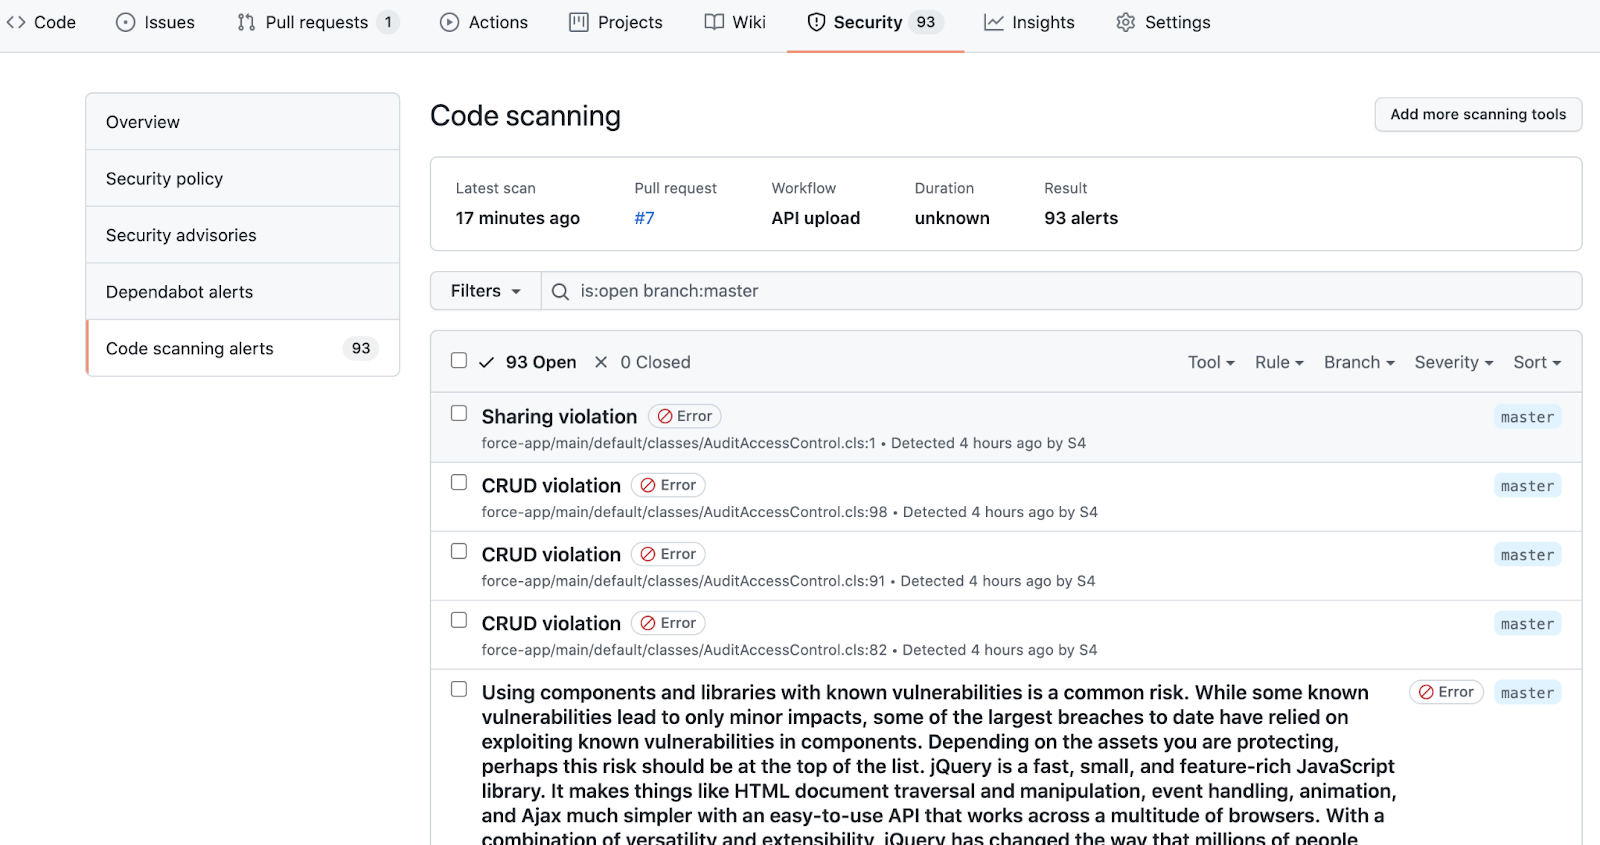Check the CRUD violation cls:98 checkbox

click(x=459, y=482)
